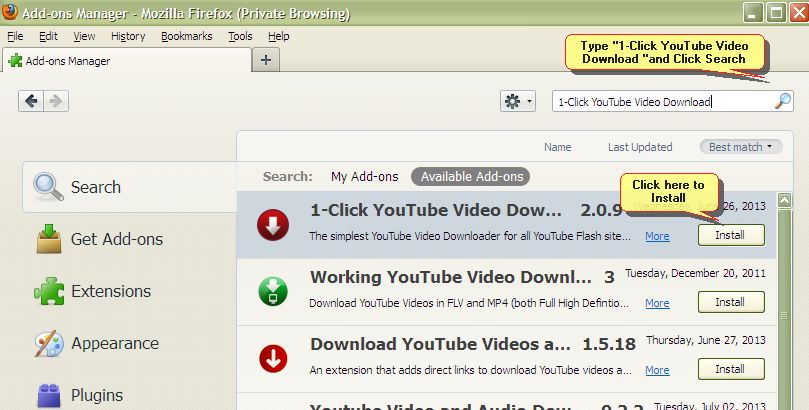Image resolution: width=809 pixels, height=410 pixels.
Task: Click the Get Add-ons box icon
Action: pyautogui.click(x=49, y=238)
